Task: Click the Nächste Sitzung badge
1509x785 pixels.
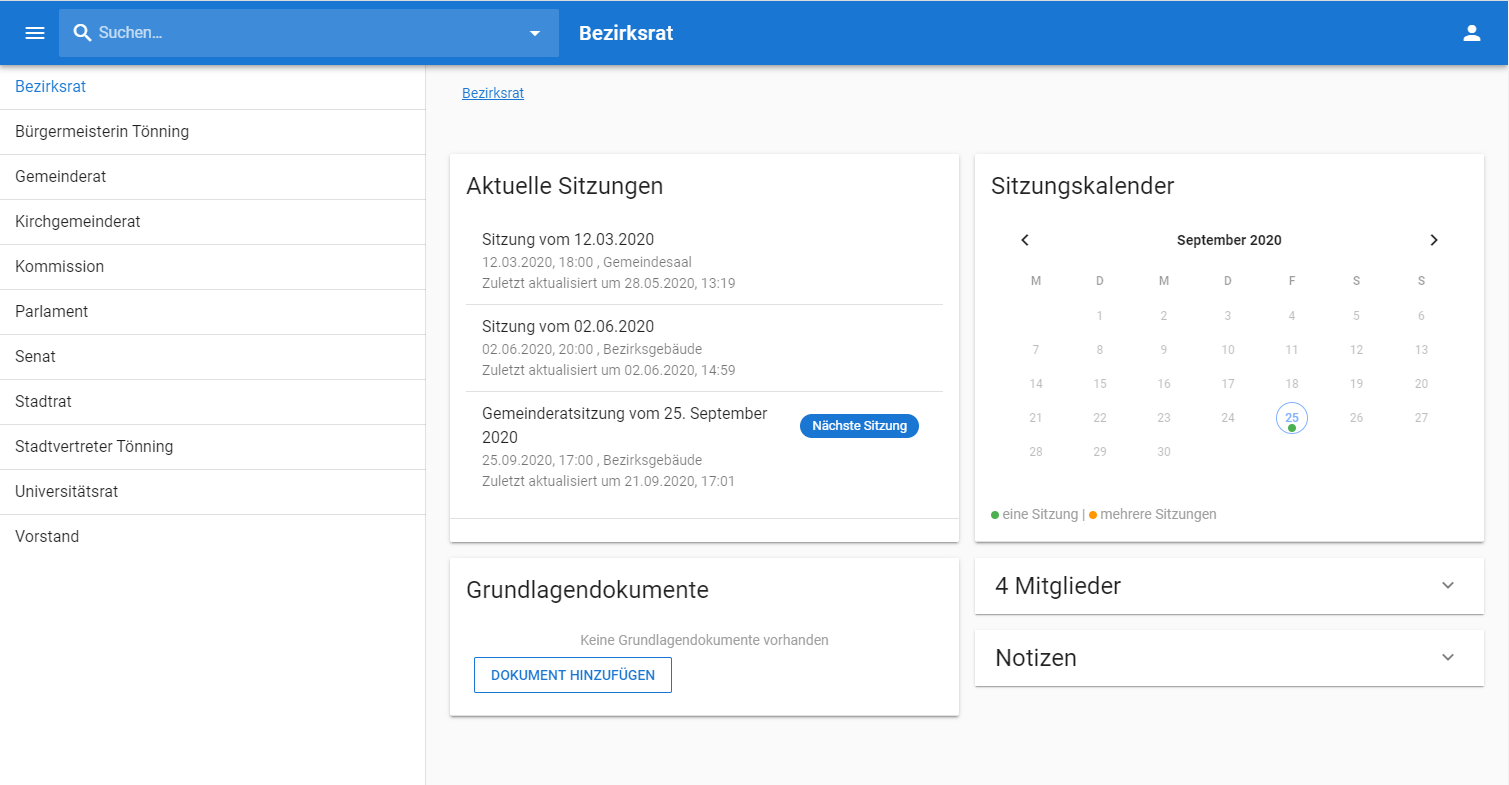Action: tap(859, 426)
